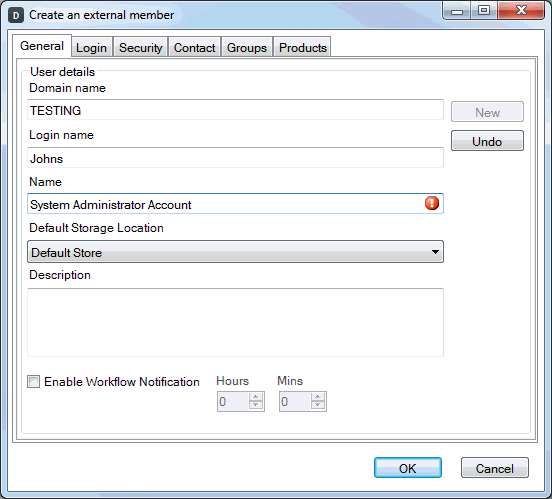
Task: Expand the Default Store dropdown arrow
Action: 435,252
